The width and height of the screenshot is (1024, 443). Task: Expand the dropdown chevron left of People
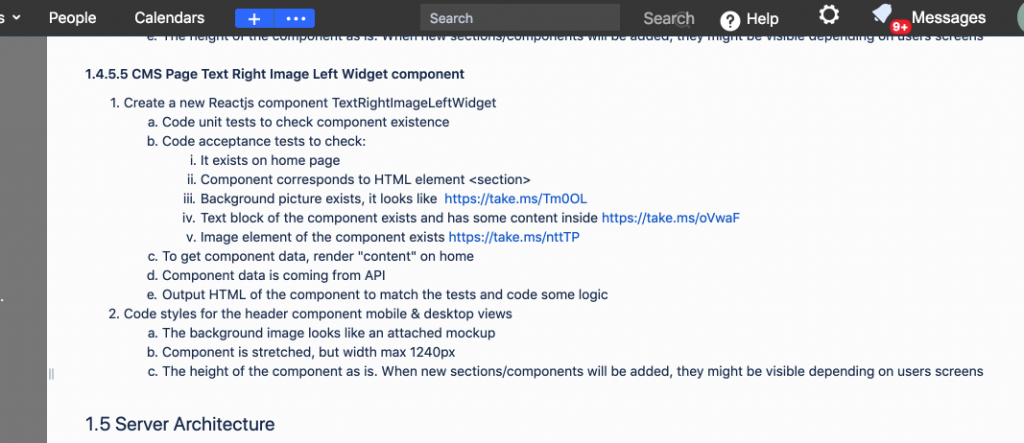click(x=16, y=18)
